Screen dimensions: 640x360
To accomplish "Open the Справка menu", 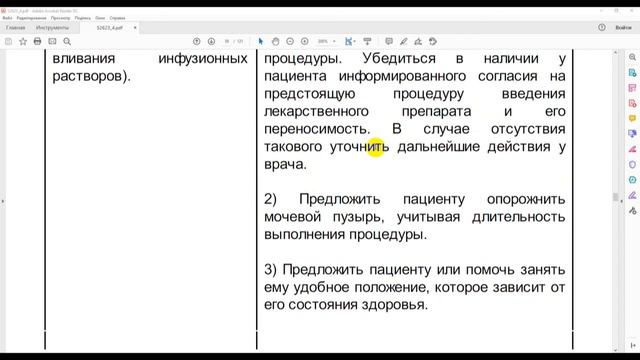I will (118, 18).
